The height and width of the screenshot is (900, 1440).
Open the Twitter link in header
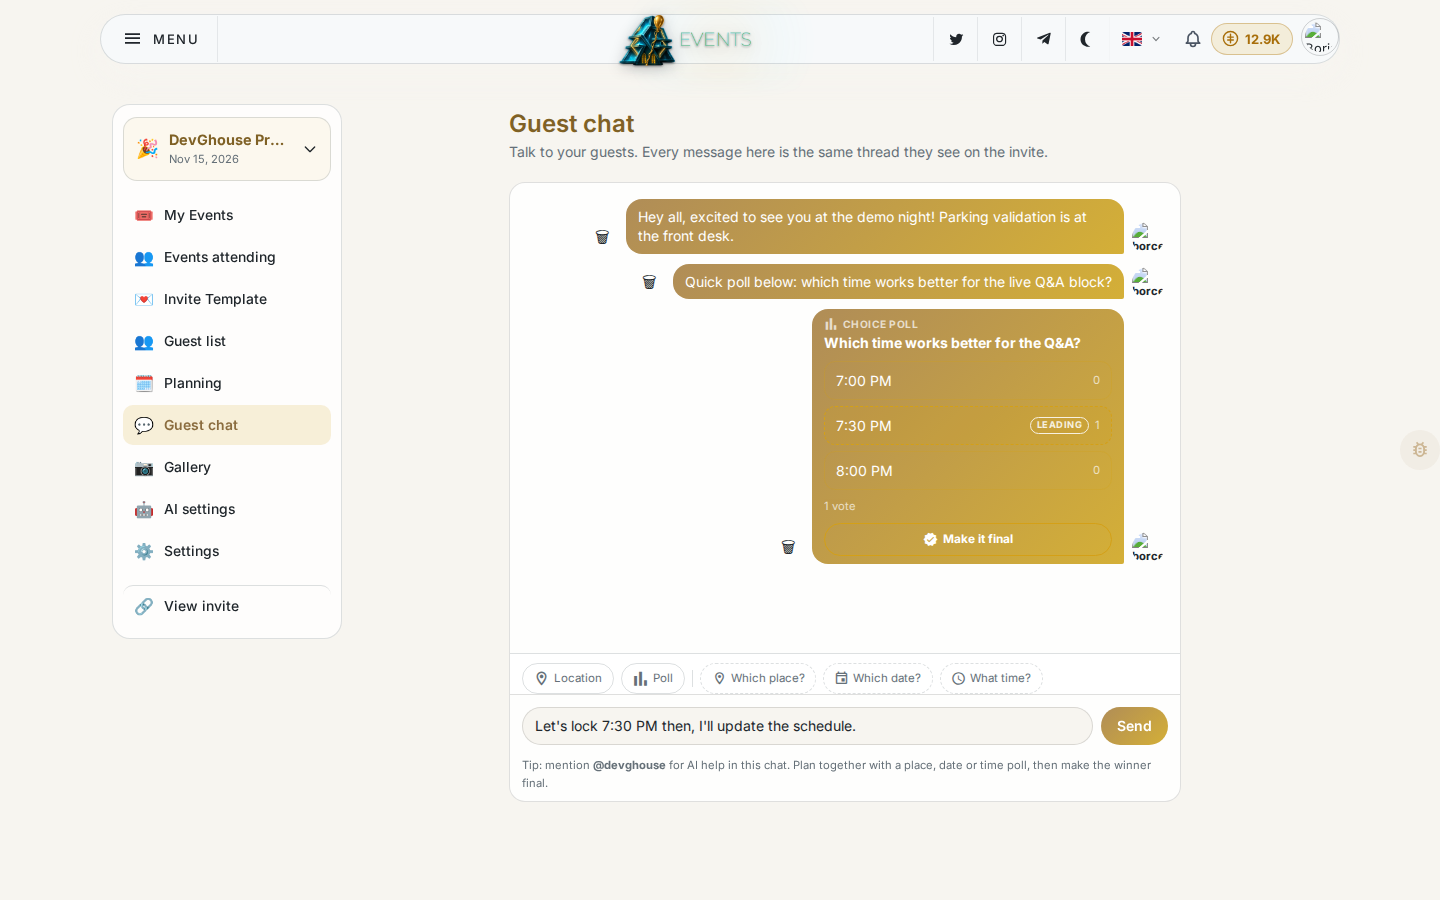(x=956, y=39)
